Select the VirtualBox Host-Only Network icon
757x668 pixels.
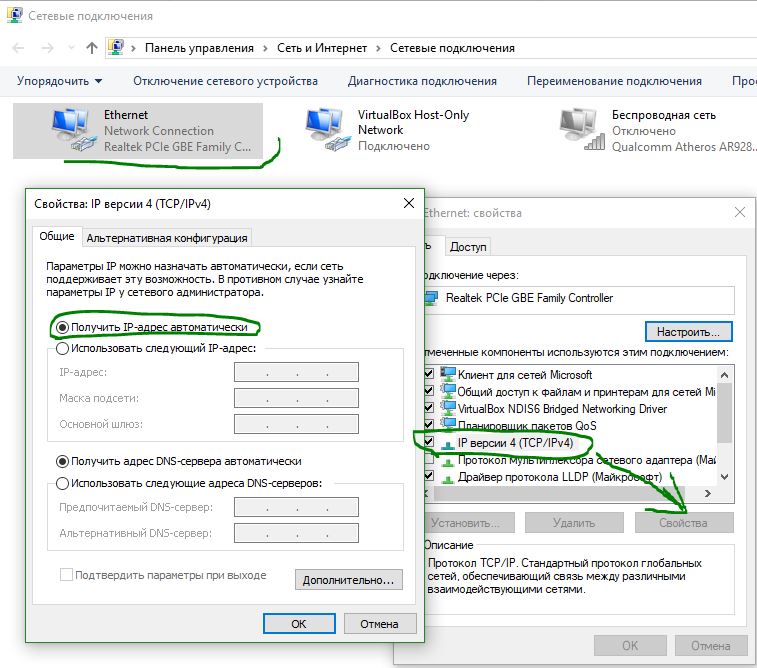[327, 129]
